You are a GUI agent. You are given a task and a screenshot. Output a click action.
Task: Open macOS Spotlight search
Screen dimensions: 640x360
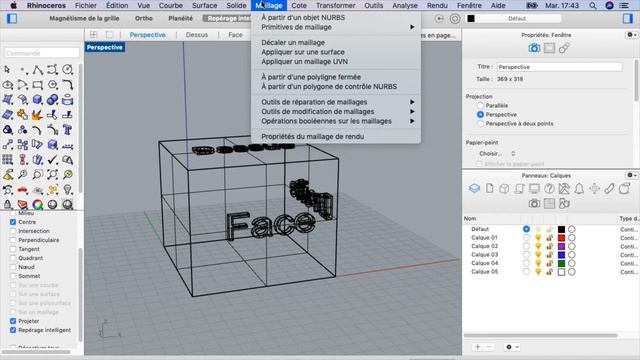[x=593, y=6]
